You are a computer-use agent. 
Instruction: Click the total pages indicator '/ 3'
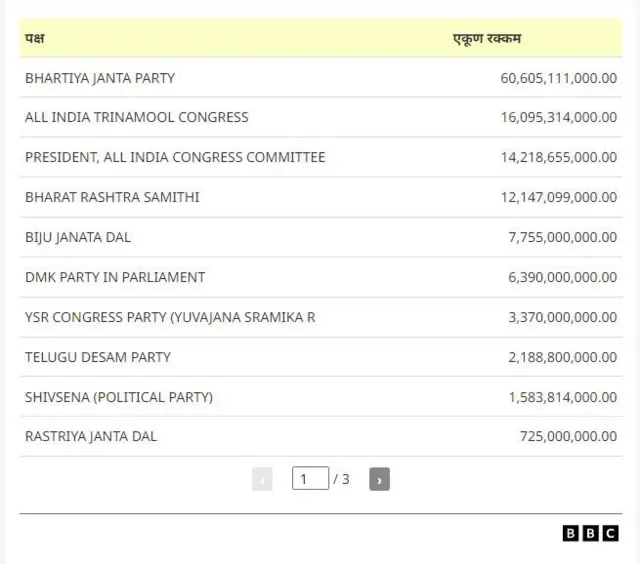click(341, 479)
